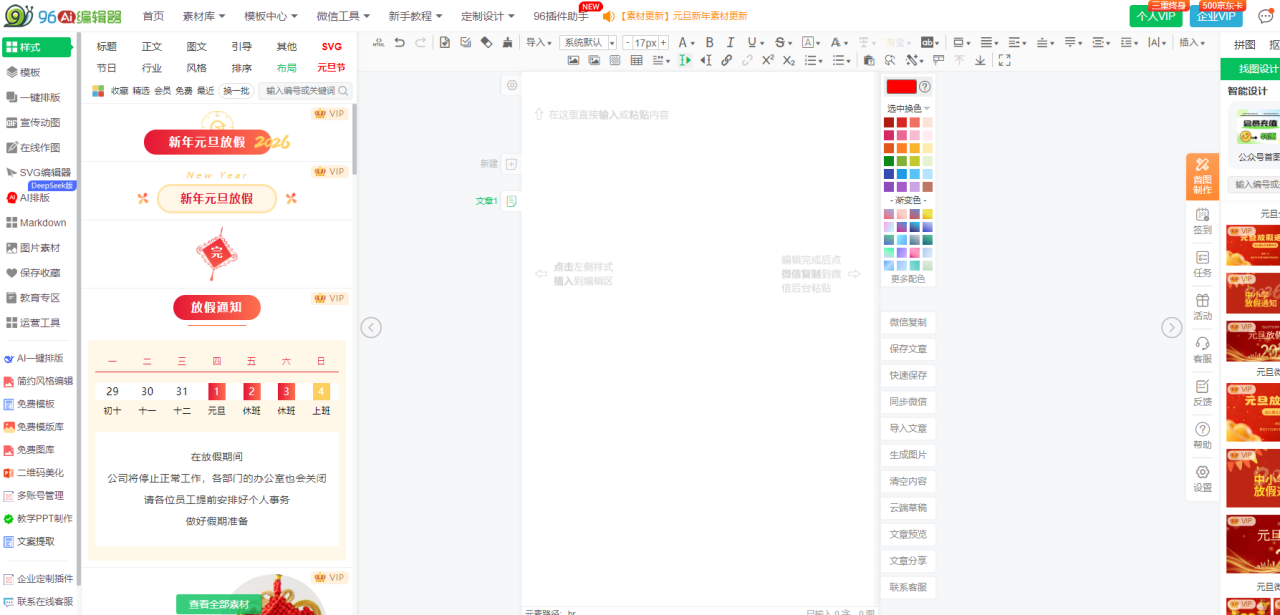
Task: Toggle the 收藏 favorites filter
Action: tap(119, 91)
